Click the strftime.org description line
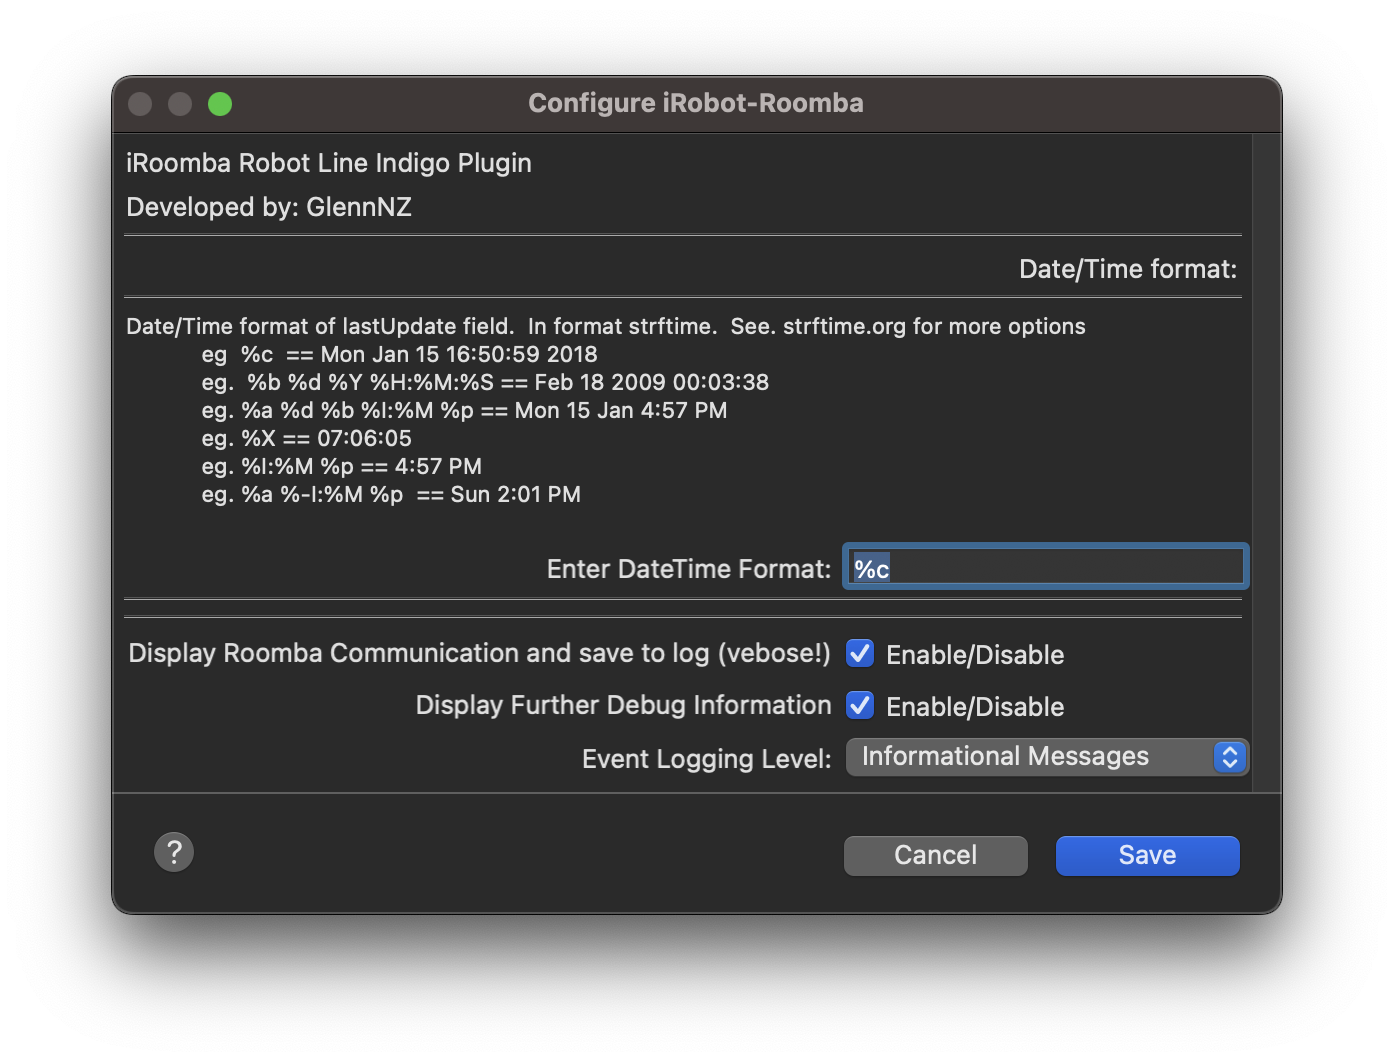The height and width of the screenshot is (1062, 1394). click(606, 326)
